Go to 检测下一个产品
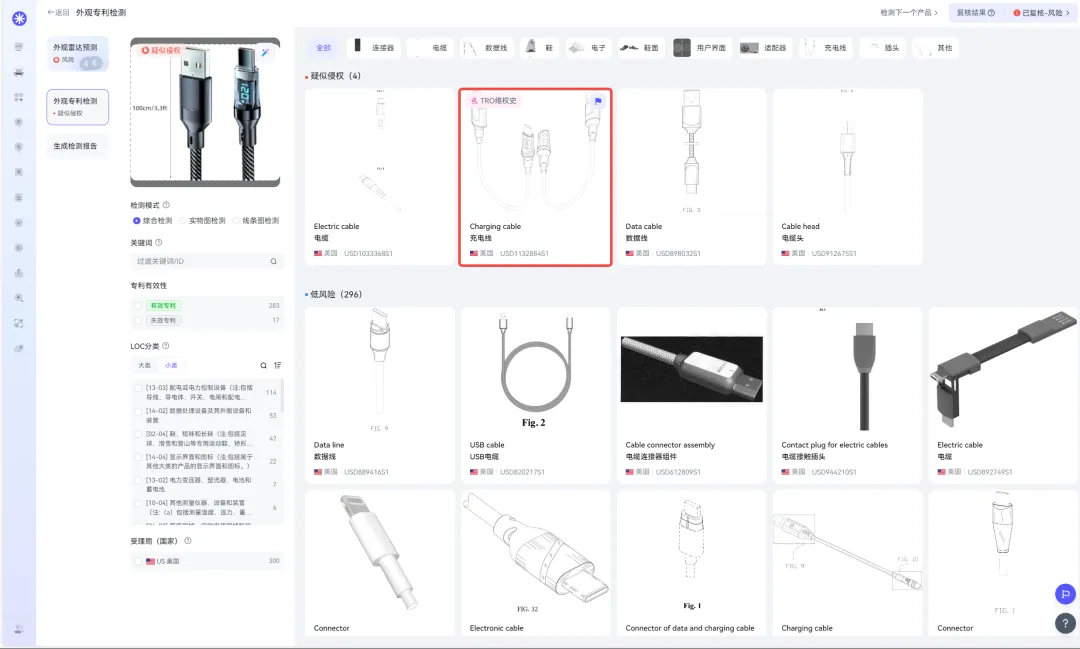This screenshot has width=1080, height=649. [908, 12]
